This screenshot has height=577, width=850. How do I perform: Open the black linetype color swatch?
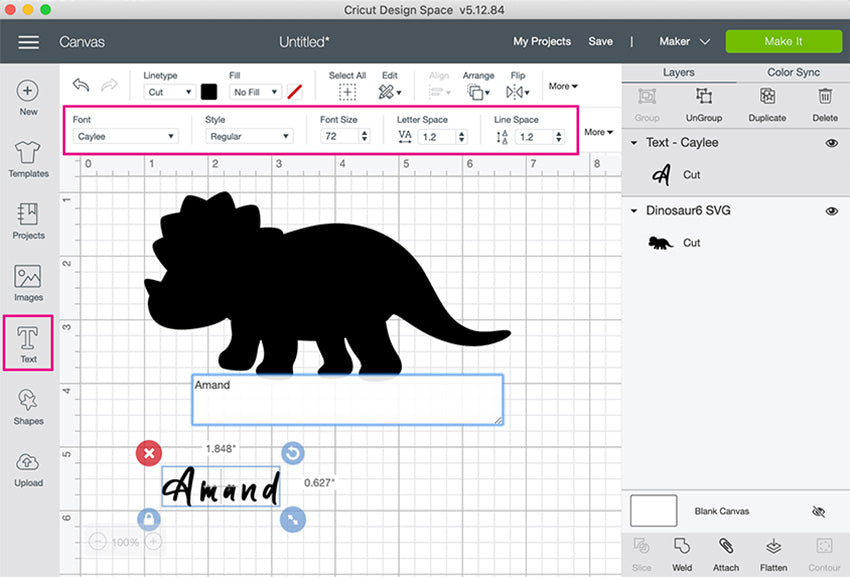(209, 92)
